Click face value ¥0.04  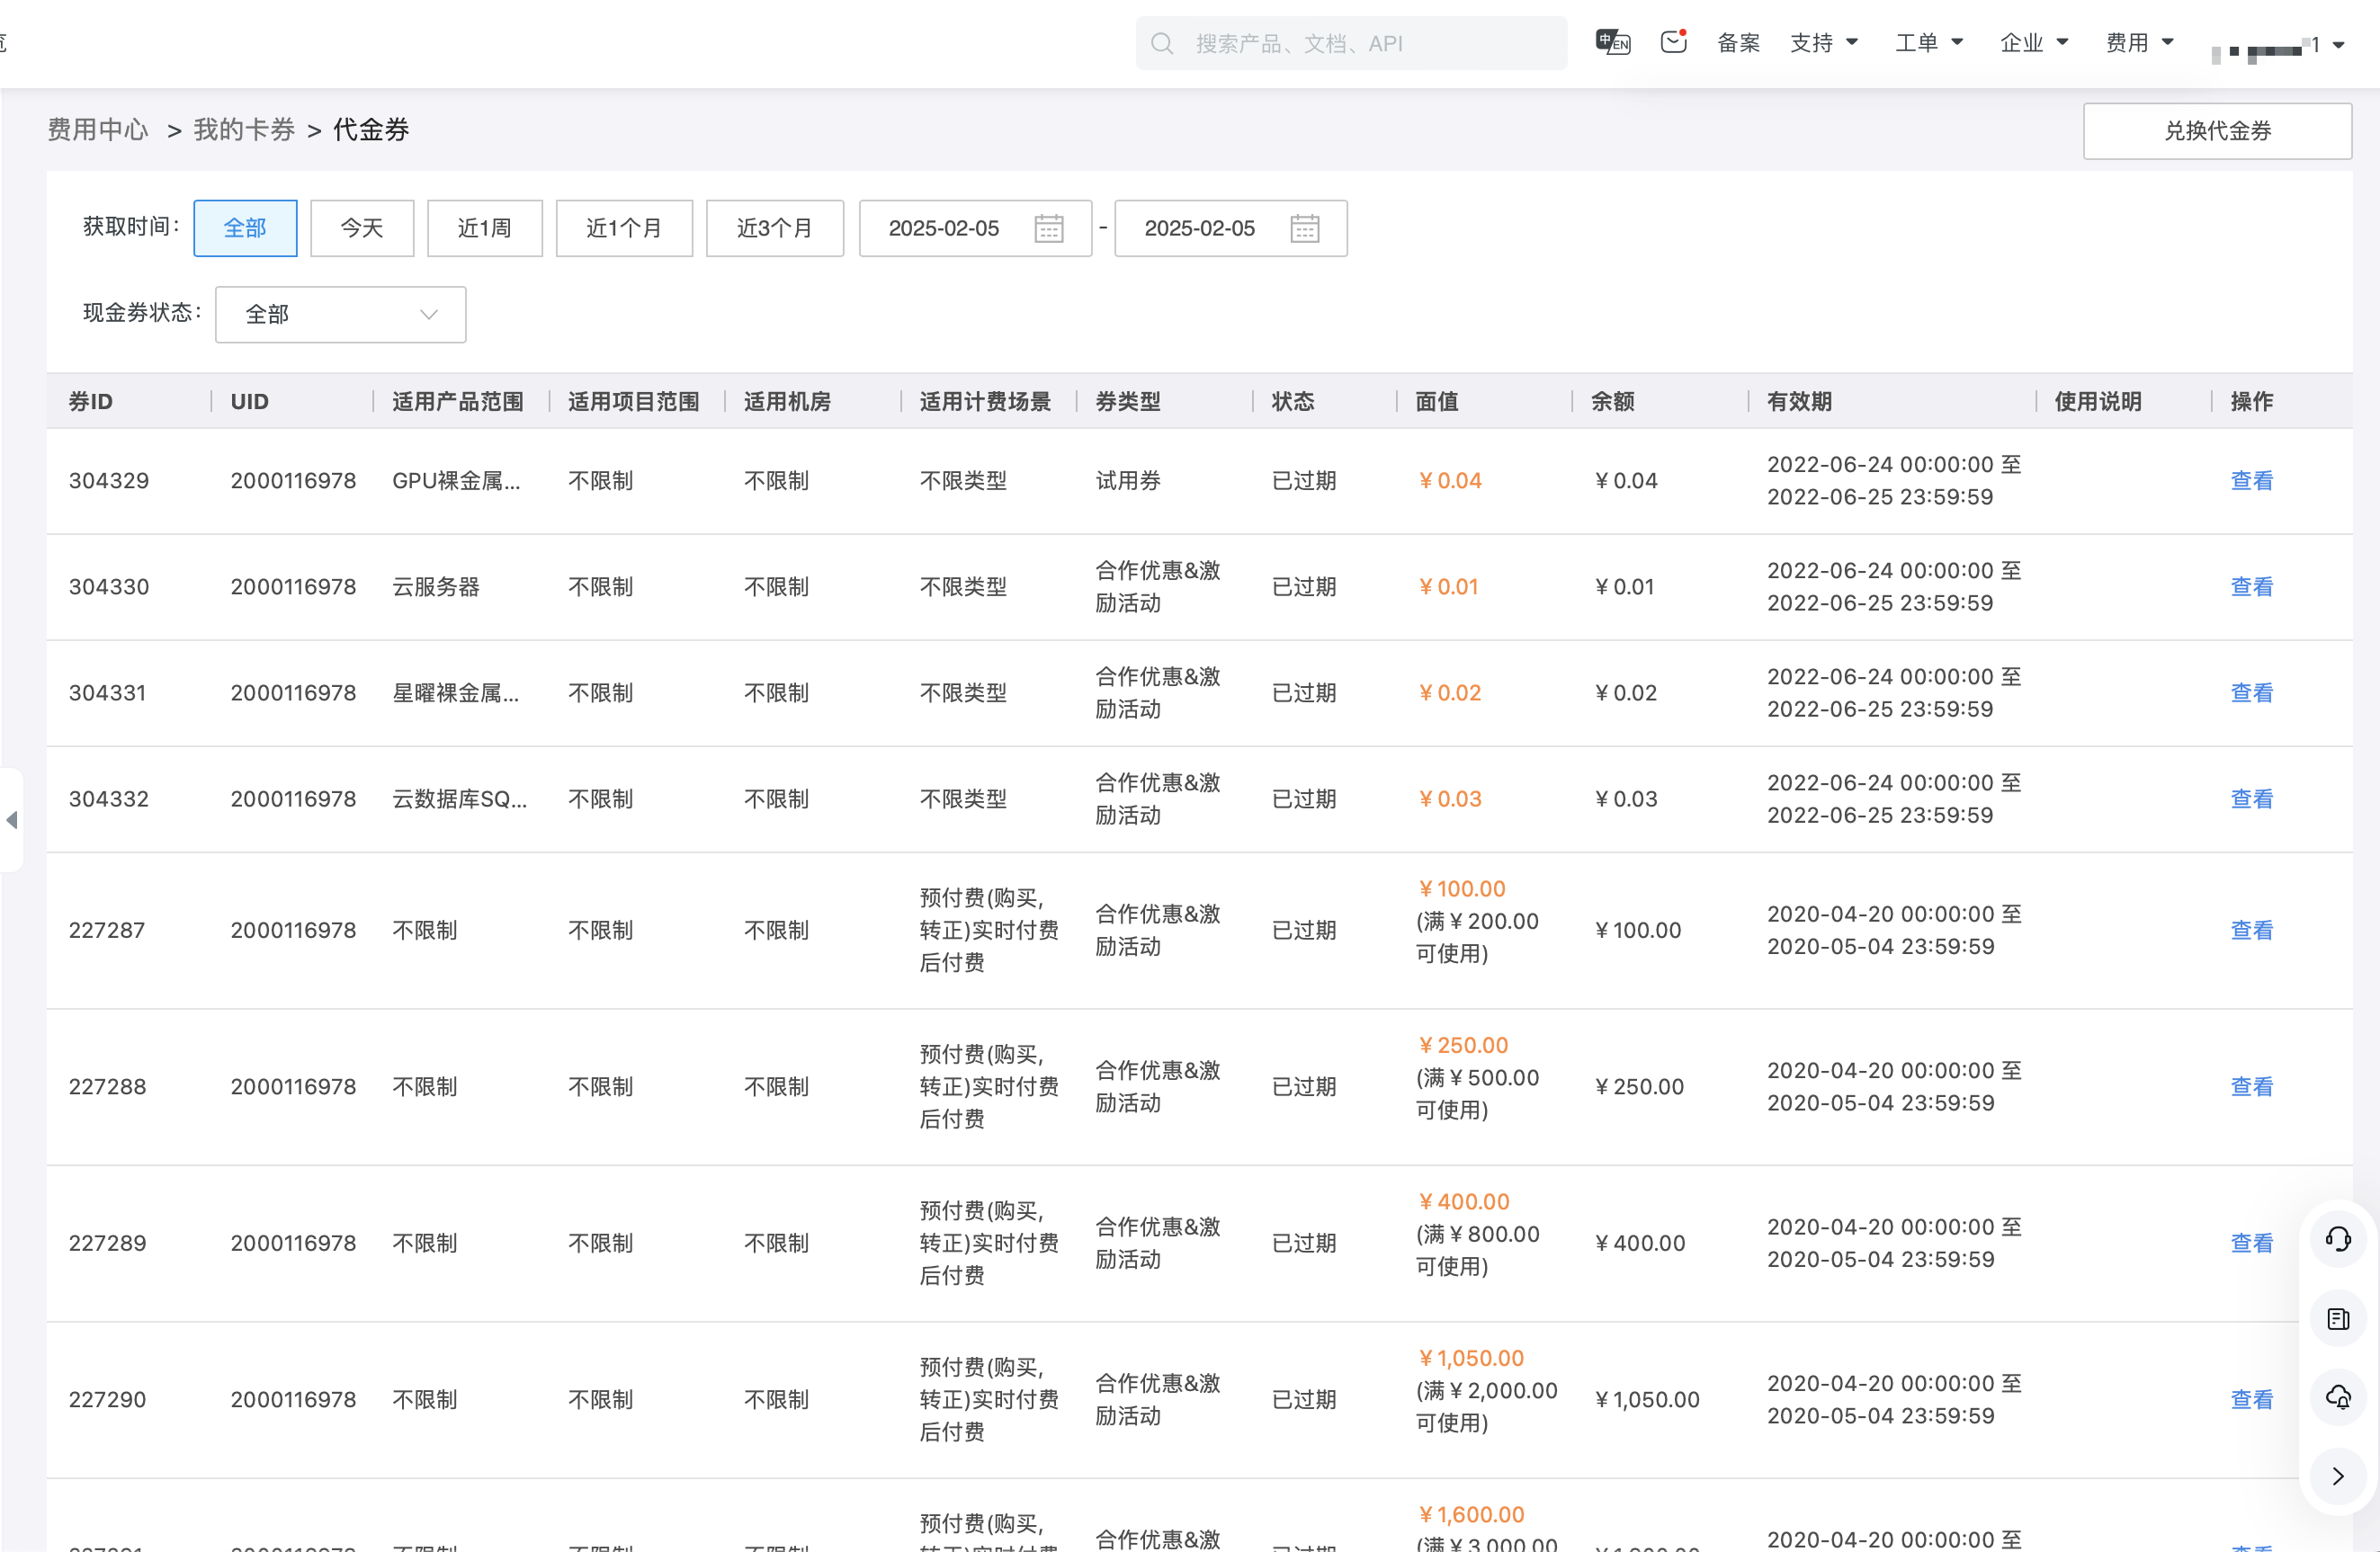(1449, 481)
